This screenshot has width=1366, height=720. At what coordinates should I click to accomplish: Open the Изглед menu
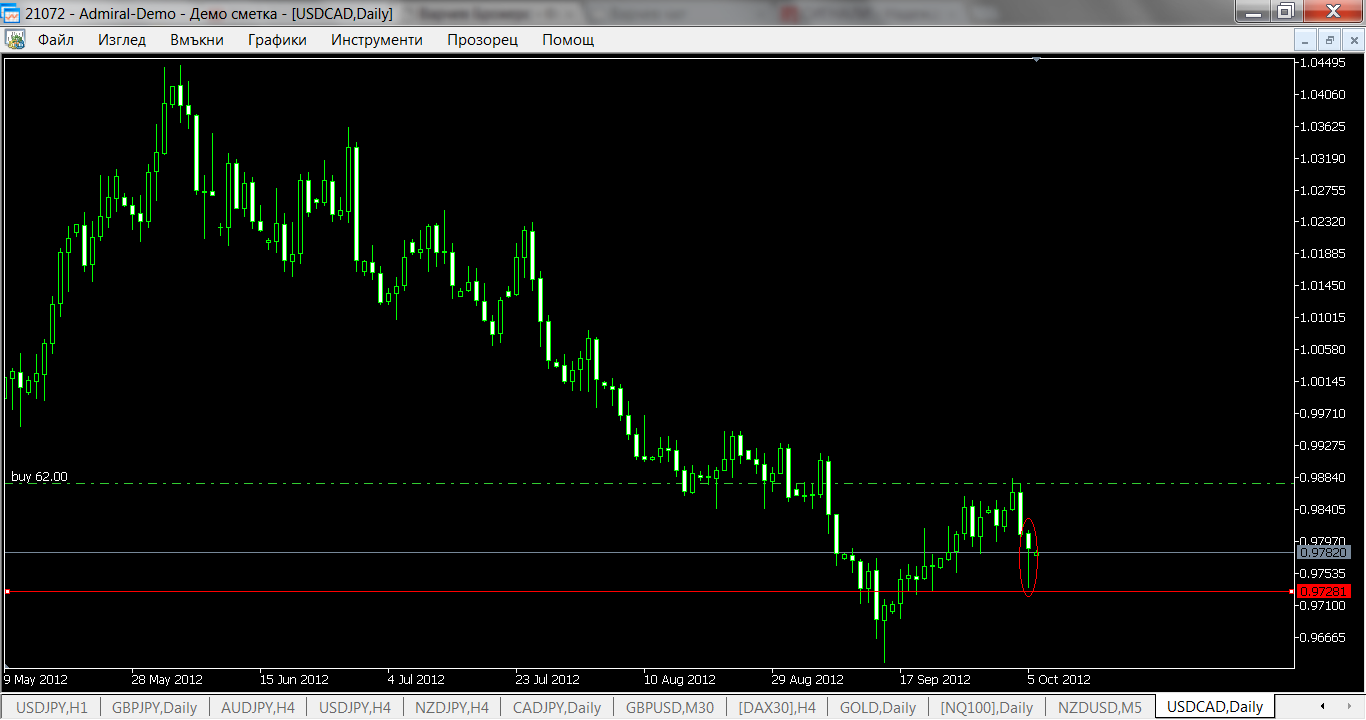tap(122, 40)
